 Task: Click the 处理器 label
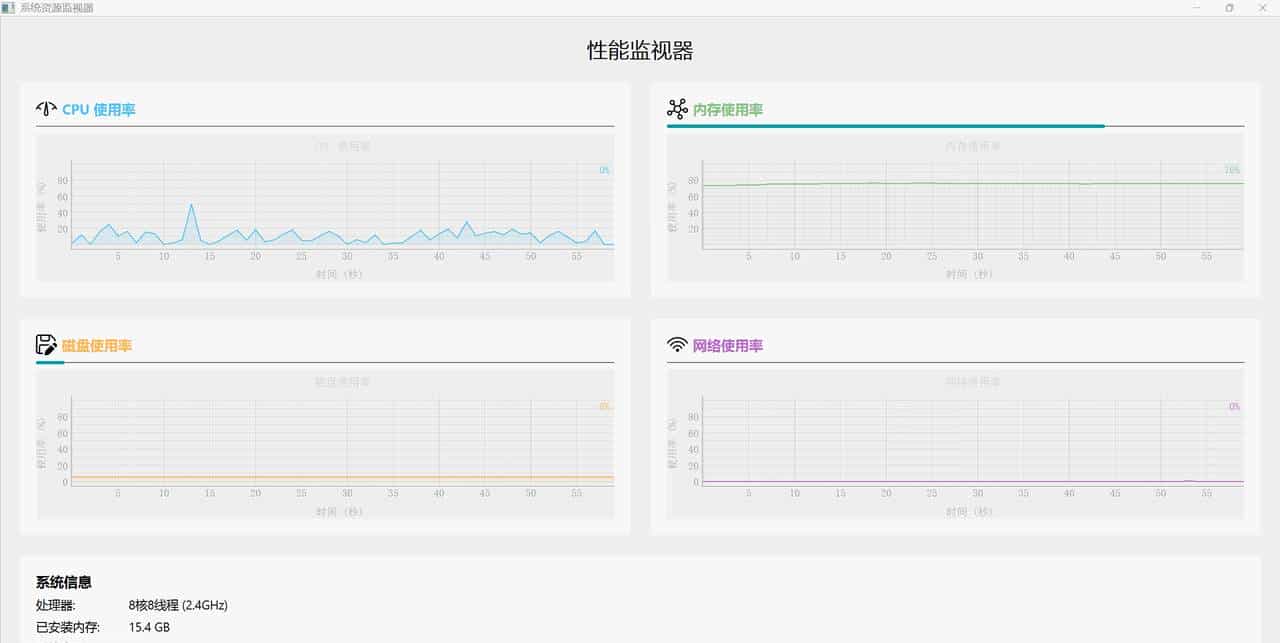[x=55, y=605]
